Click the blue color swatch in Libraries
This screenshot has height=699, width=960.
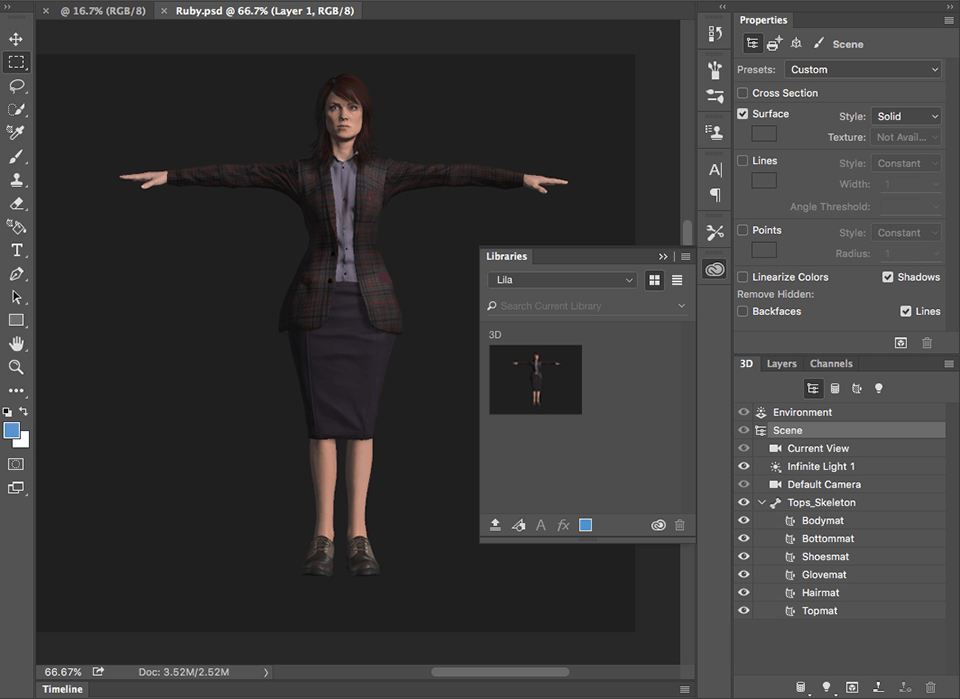point(585,524)
